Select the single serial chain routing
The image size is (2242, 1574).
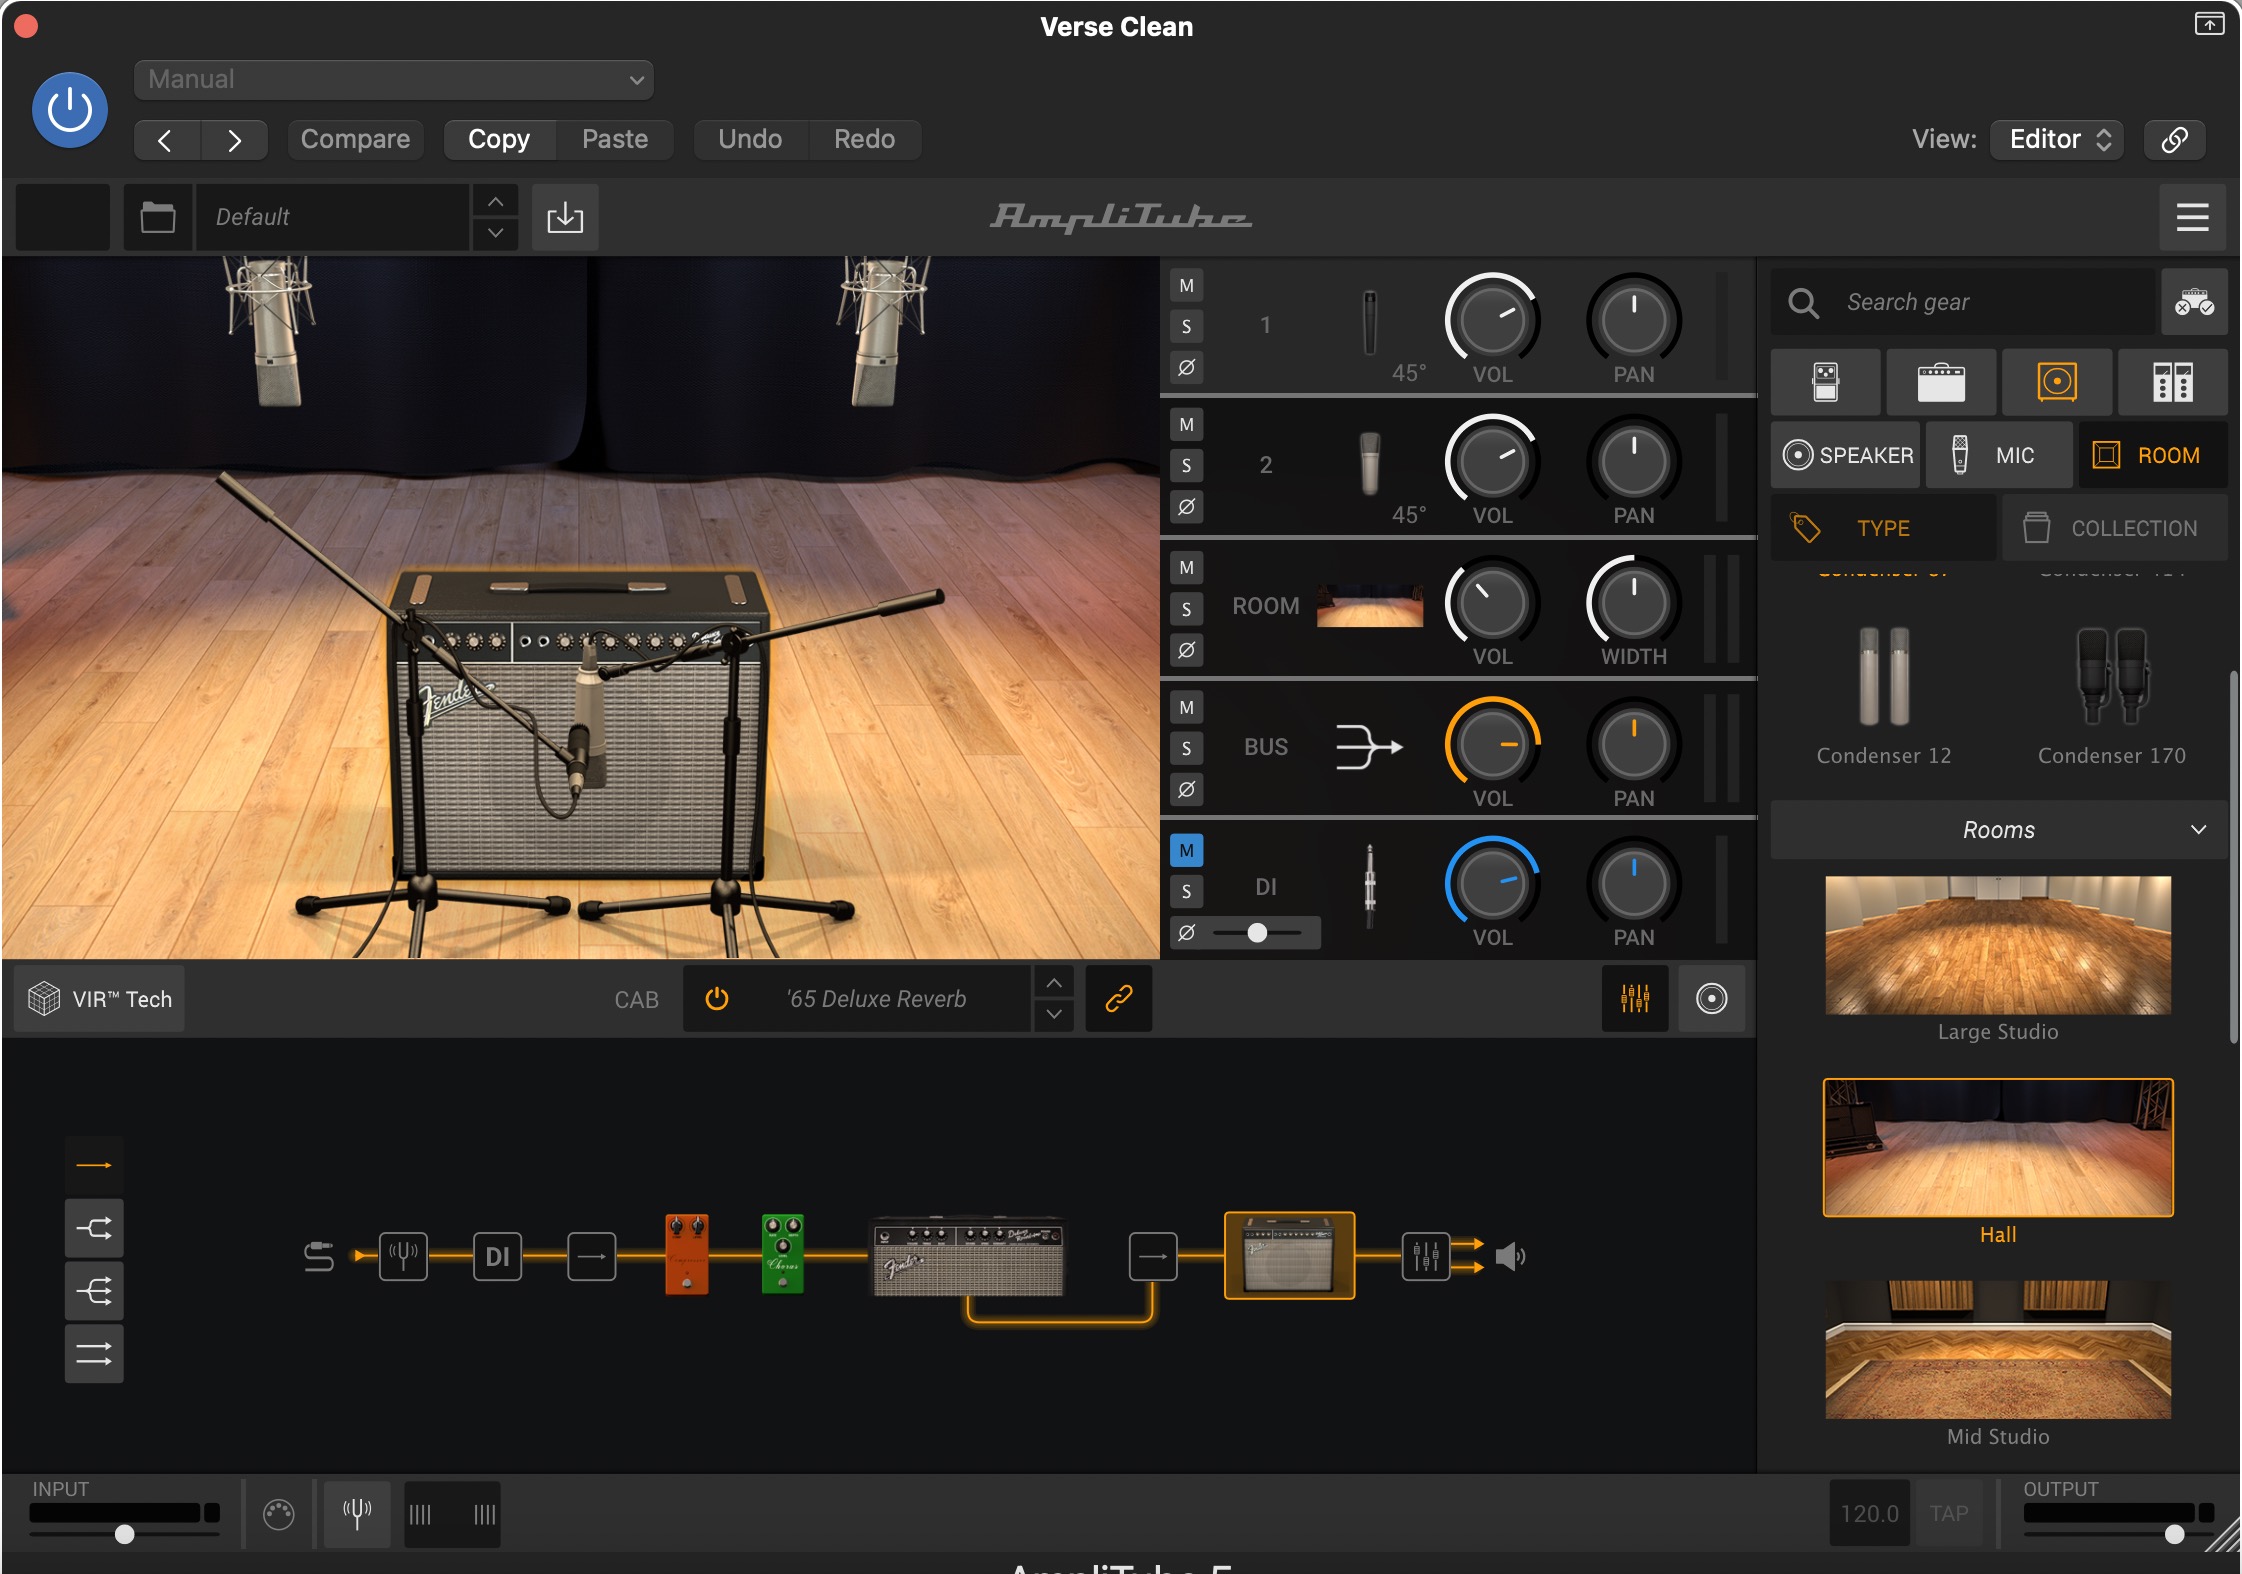tap(94, 1165)
